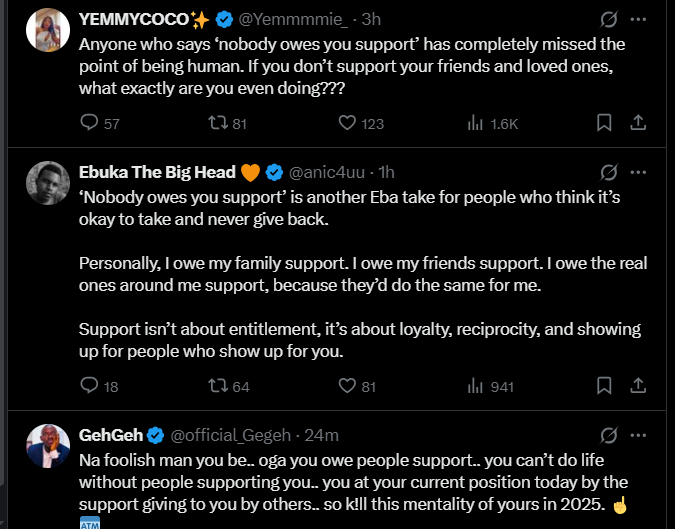
Task: Bookmark YEMMYCOCO's tweet
Action: pyautogui.click(x=604, y=123)
